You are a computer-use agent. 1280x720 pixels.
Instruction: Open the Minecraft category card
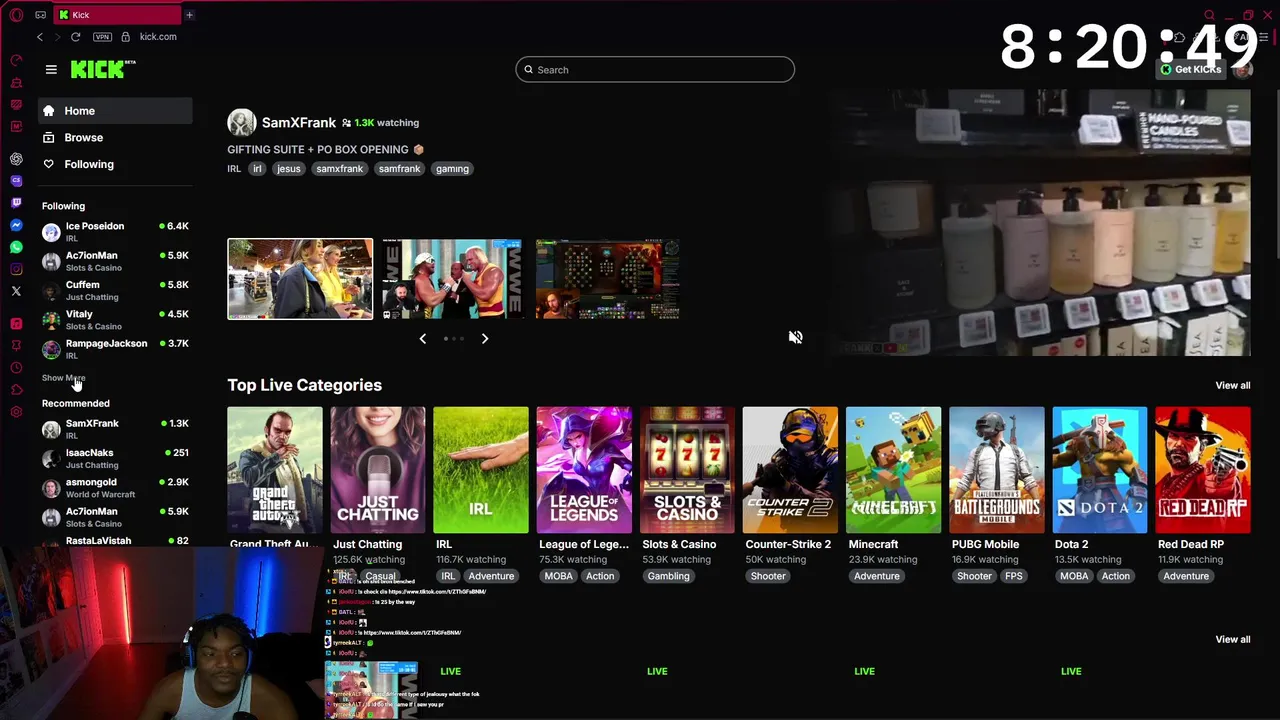tap(893, 470)
